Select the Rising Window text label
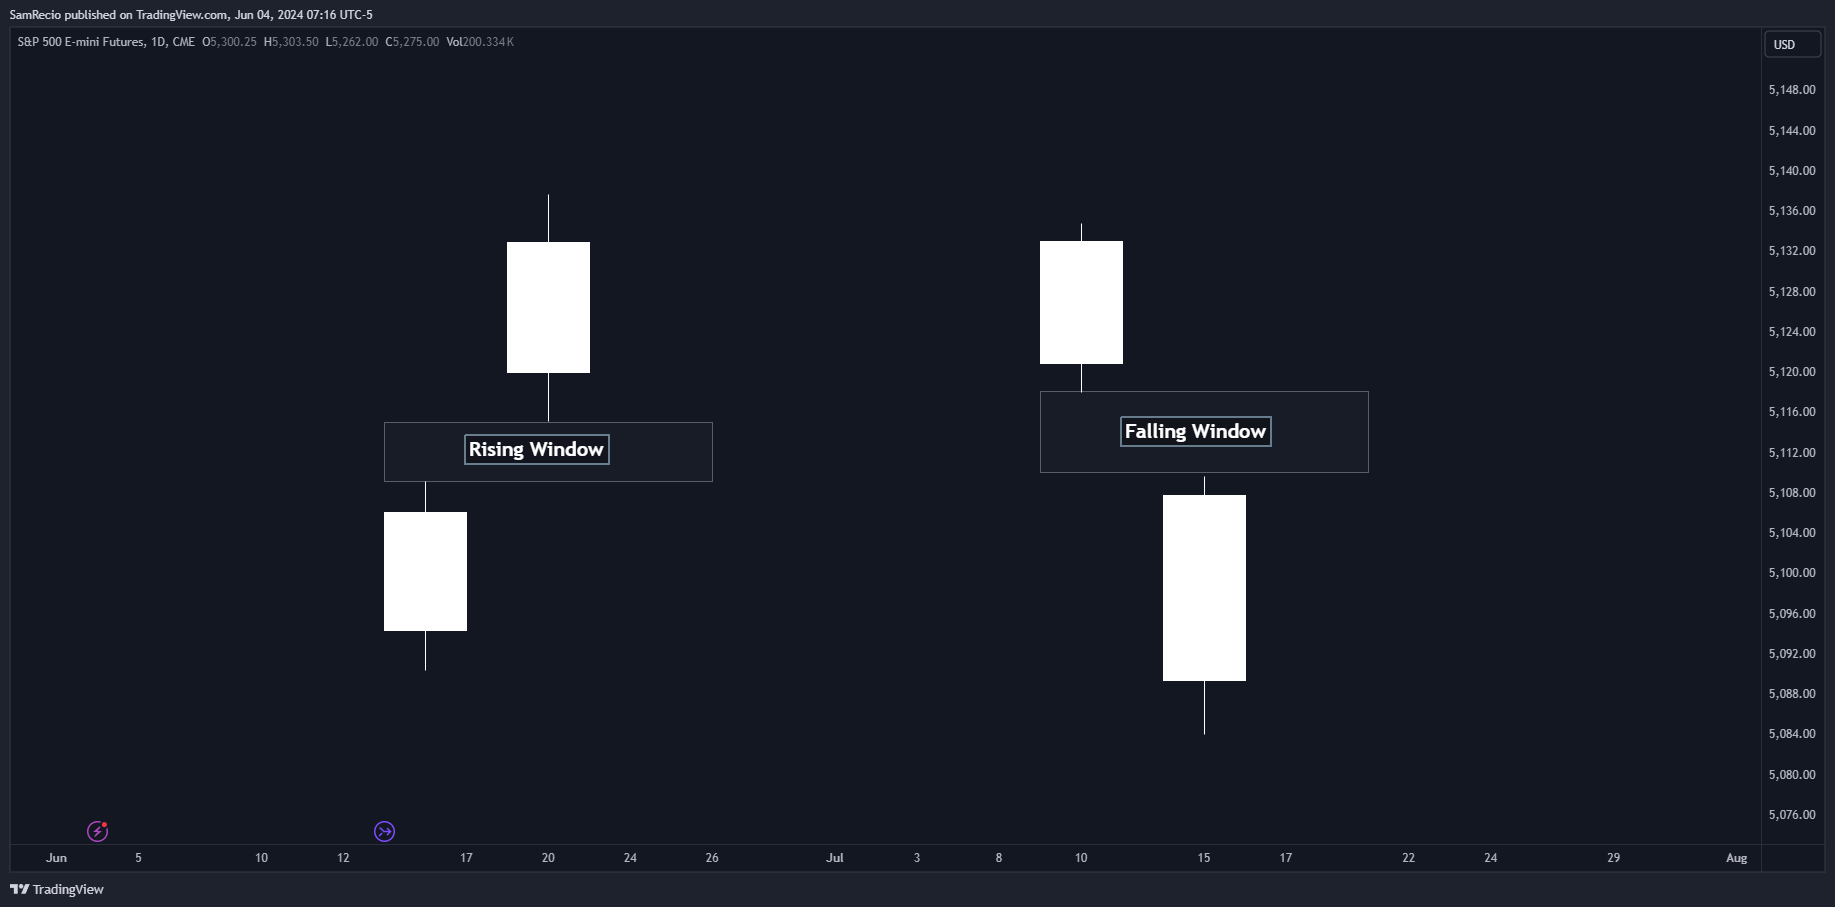 coord(537,450)
